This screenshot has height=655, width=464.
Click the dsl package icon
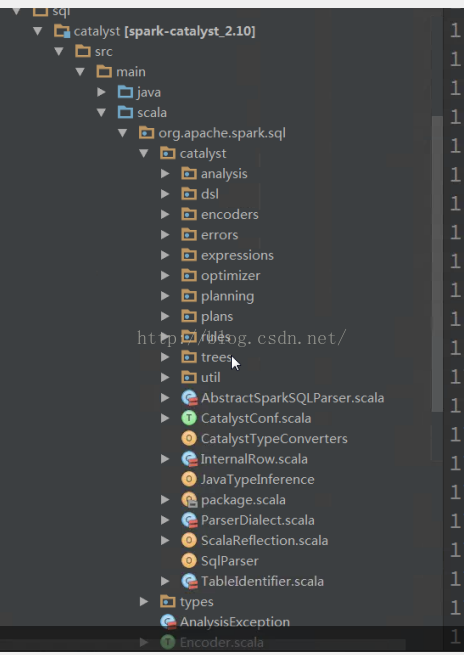189,194
